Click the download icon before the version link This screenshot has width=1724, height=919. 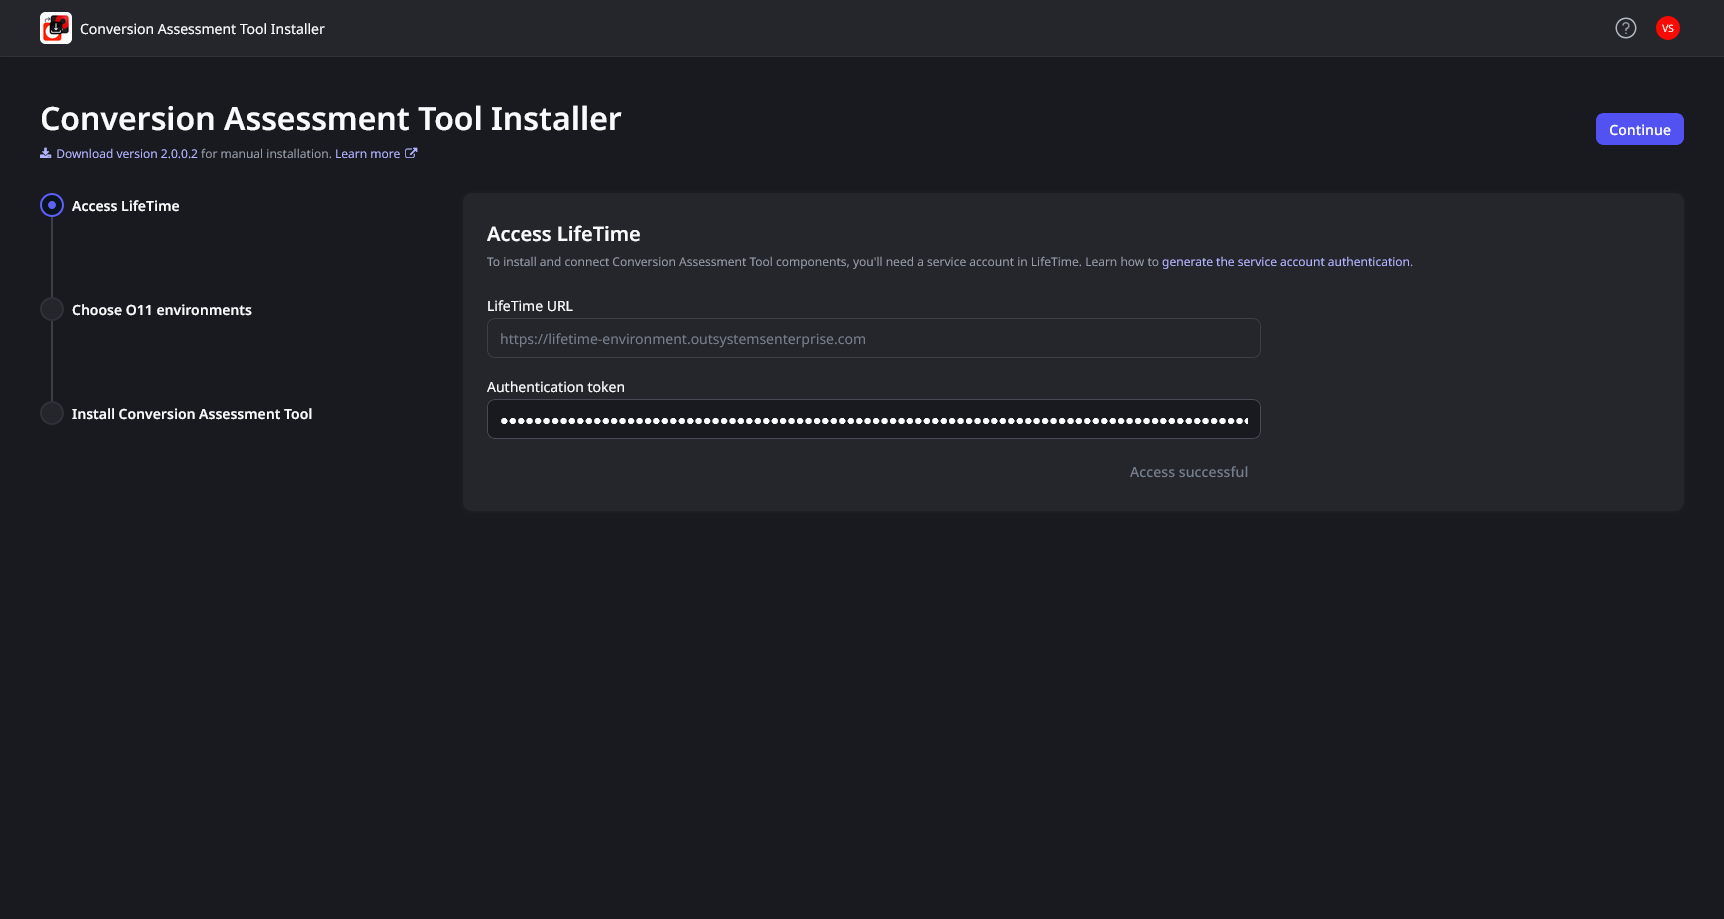point(45,152)
